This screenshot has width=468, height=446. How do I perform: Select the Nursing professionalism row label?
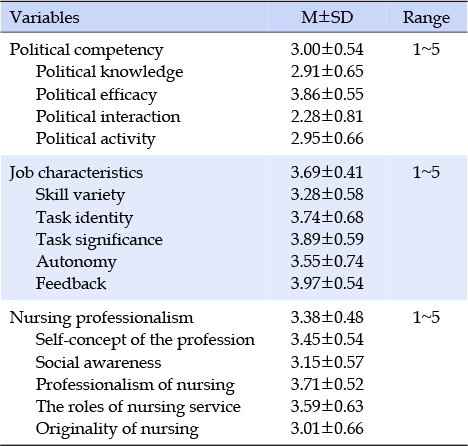tap(101, 318)
